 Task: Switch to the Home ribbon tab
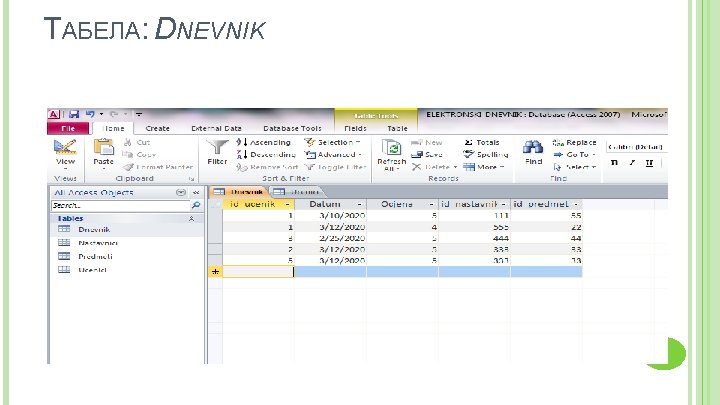point(113,128)
